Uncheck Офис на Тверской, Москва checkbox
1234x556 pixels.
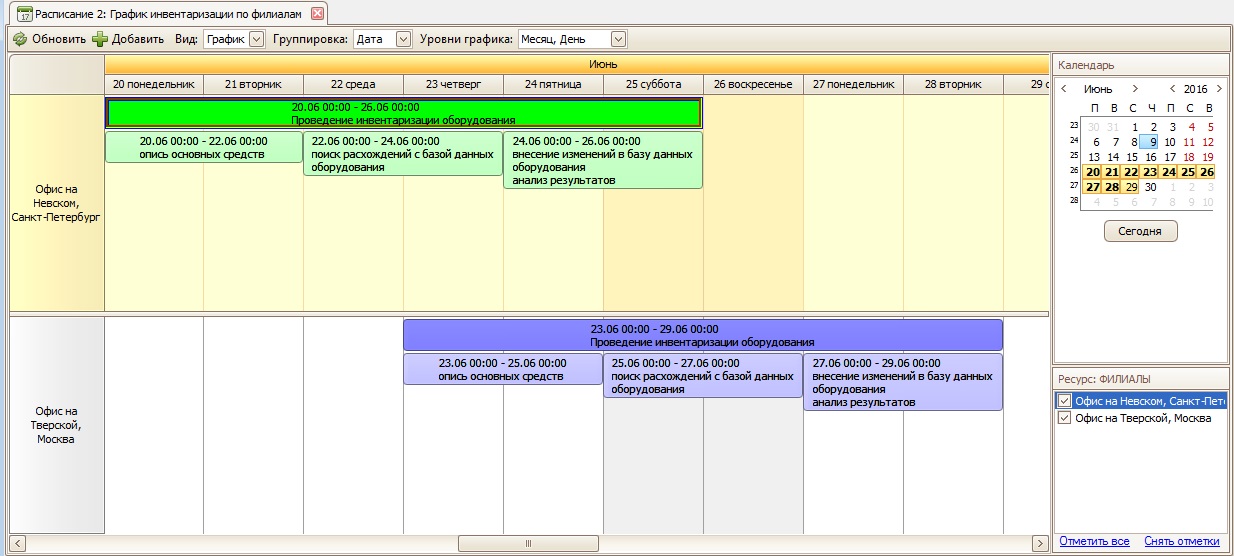[x=1065, y=418]
